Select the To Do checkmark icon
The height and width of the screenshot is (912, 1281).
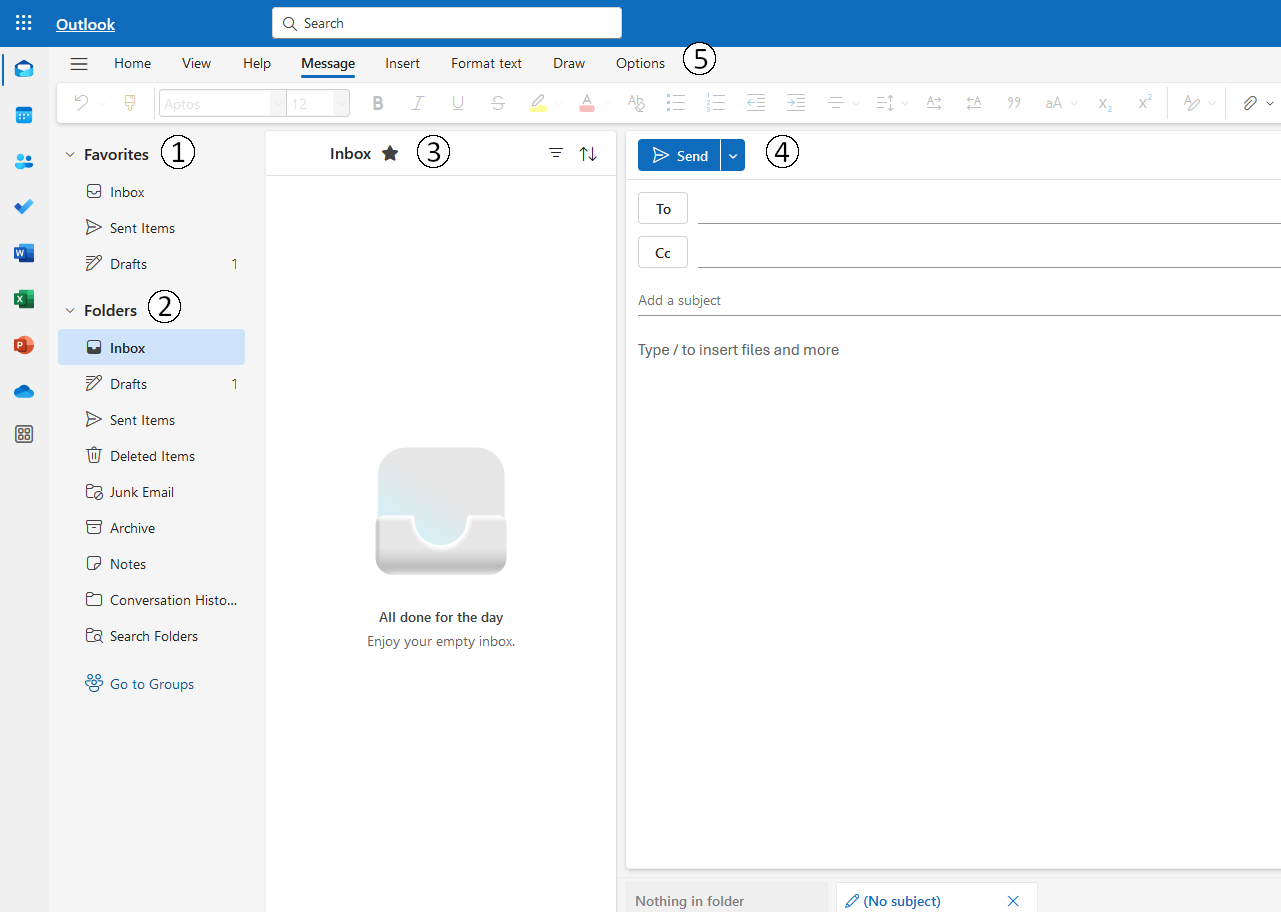click(x=23, y=207)
